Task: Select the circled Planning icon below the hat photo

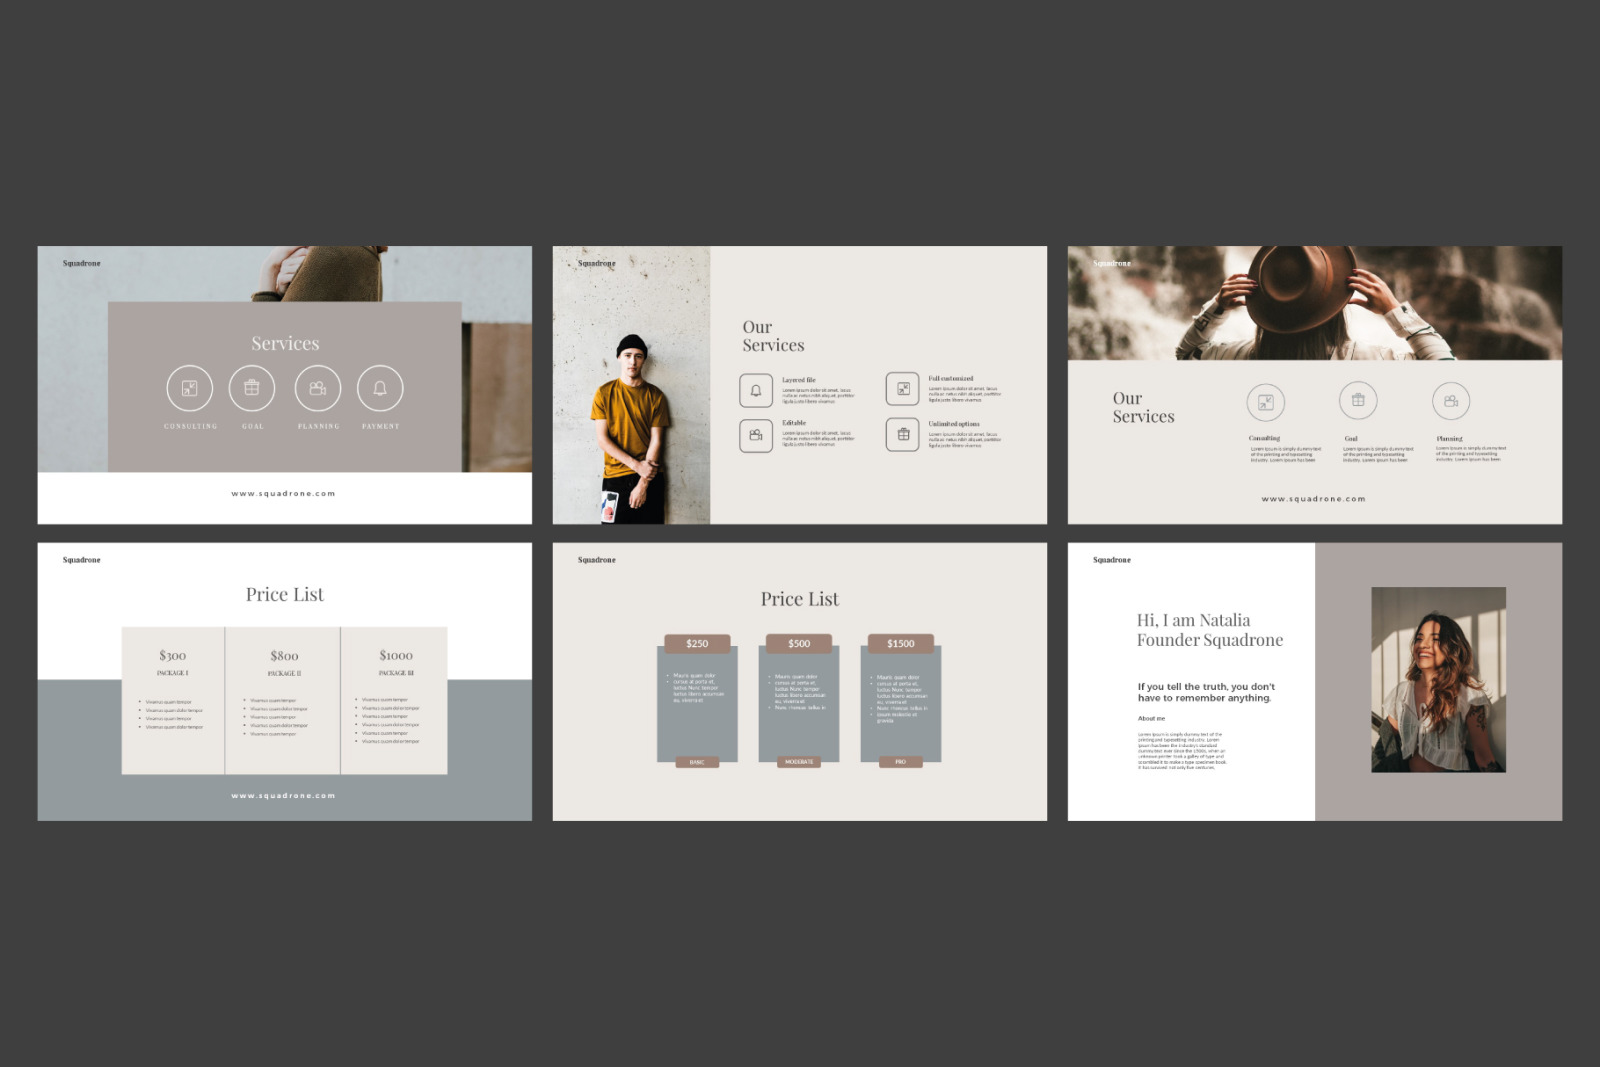Action: 1450,401
